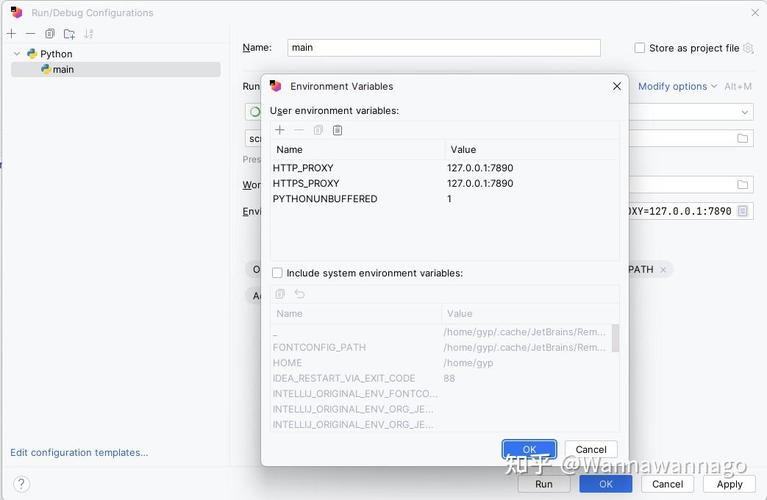Viewport: 767px width, 500px height.
Task: Add a user environment variable
Action: pyautogui.click(x=280, y=130)
